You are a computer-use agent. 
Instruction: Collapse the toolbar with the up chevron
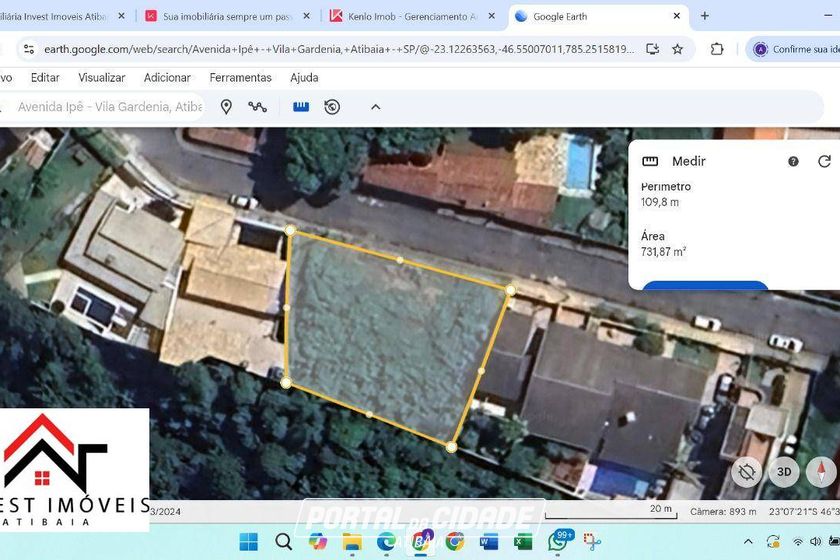point(376,107)
